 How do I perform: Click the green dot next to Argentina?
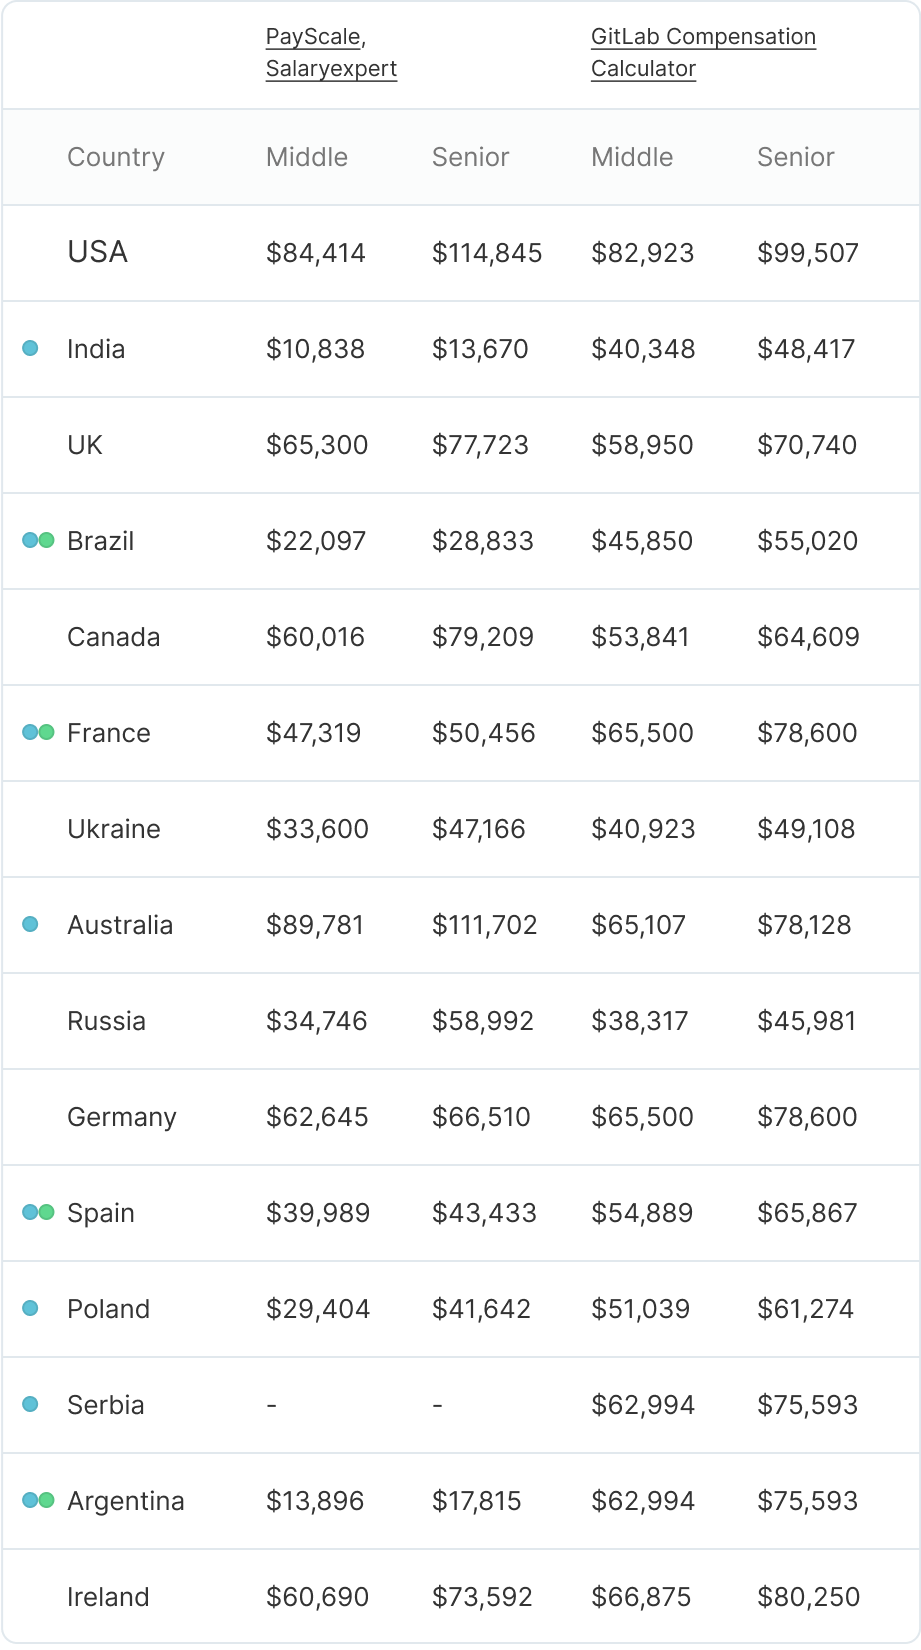[46, 1501]
